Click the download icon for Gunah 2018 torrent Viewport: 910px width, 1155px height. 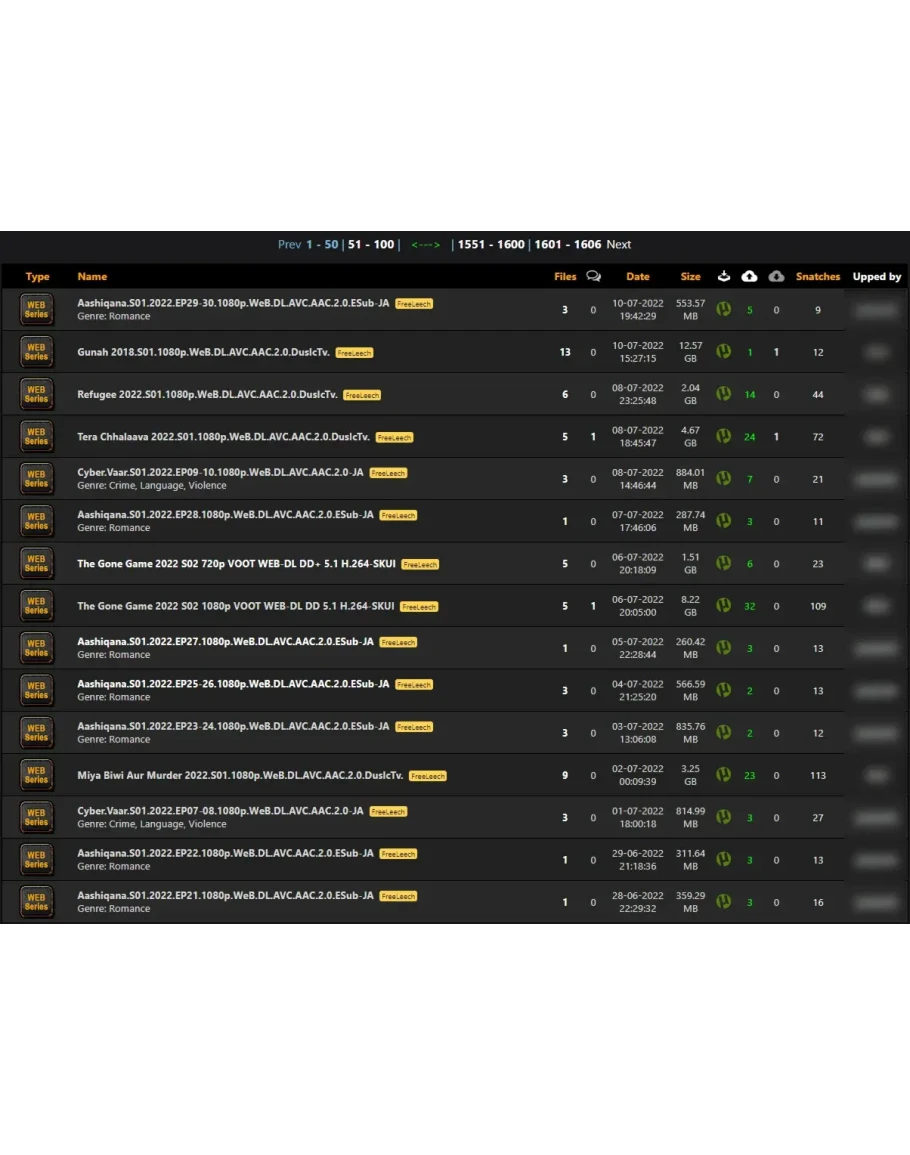click(723, 352)
